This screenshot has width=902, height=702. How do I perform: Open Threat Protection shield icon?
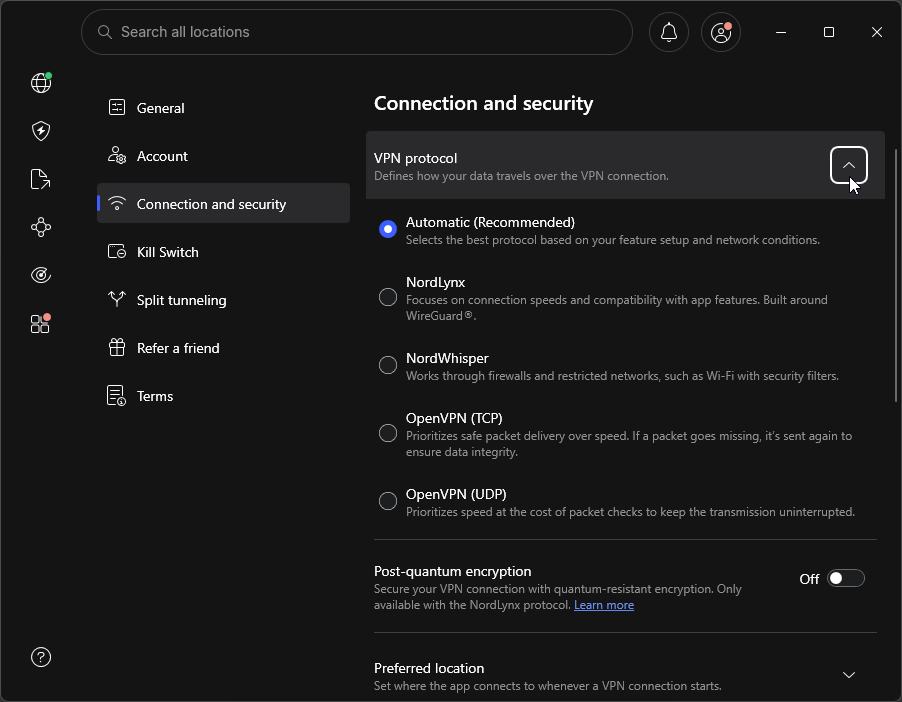tap(41, 131)
